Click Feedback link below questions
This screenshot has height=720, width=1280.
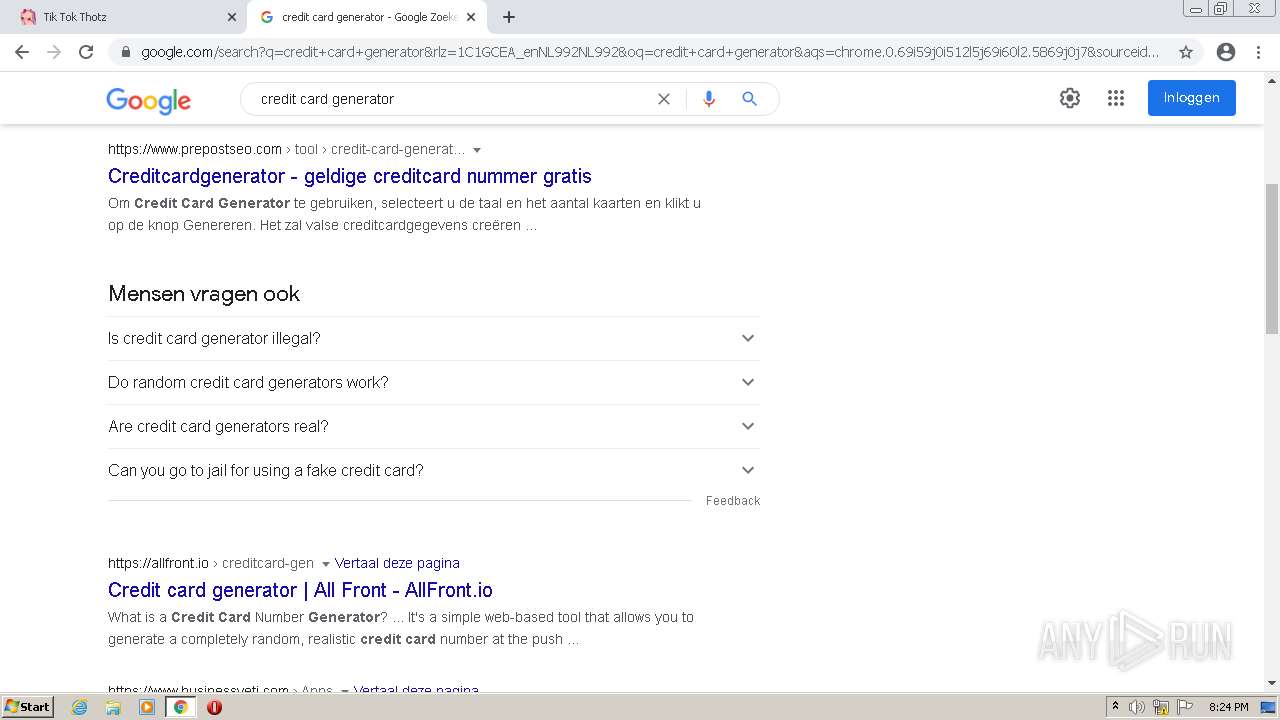pyautogui.click(x=733, y=501)
